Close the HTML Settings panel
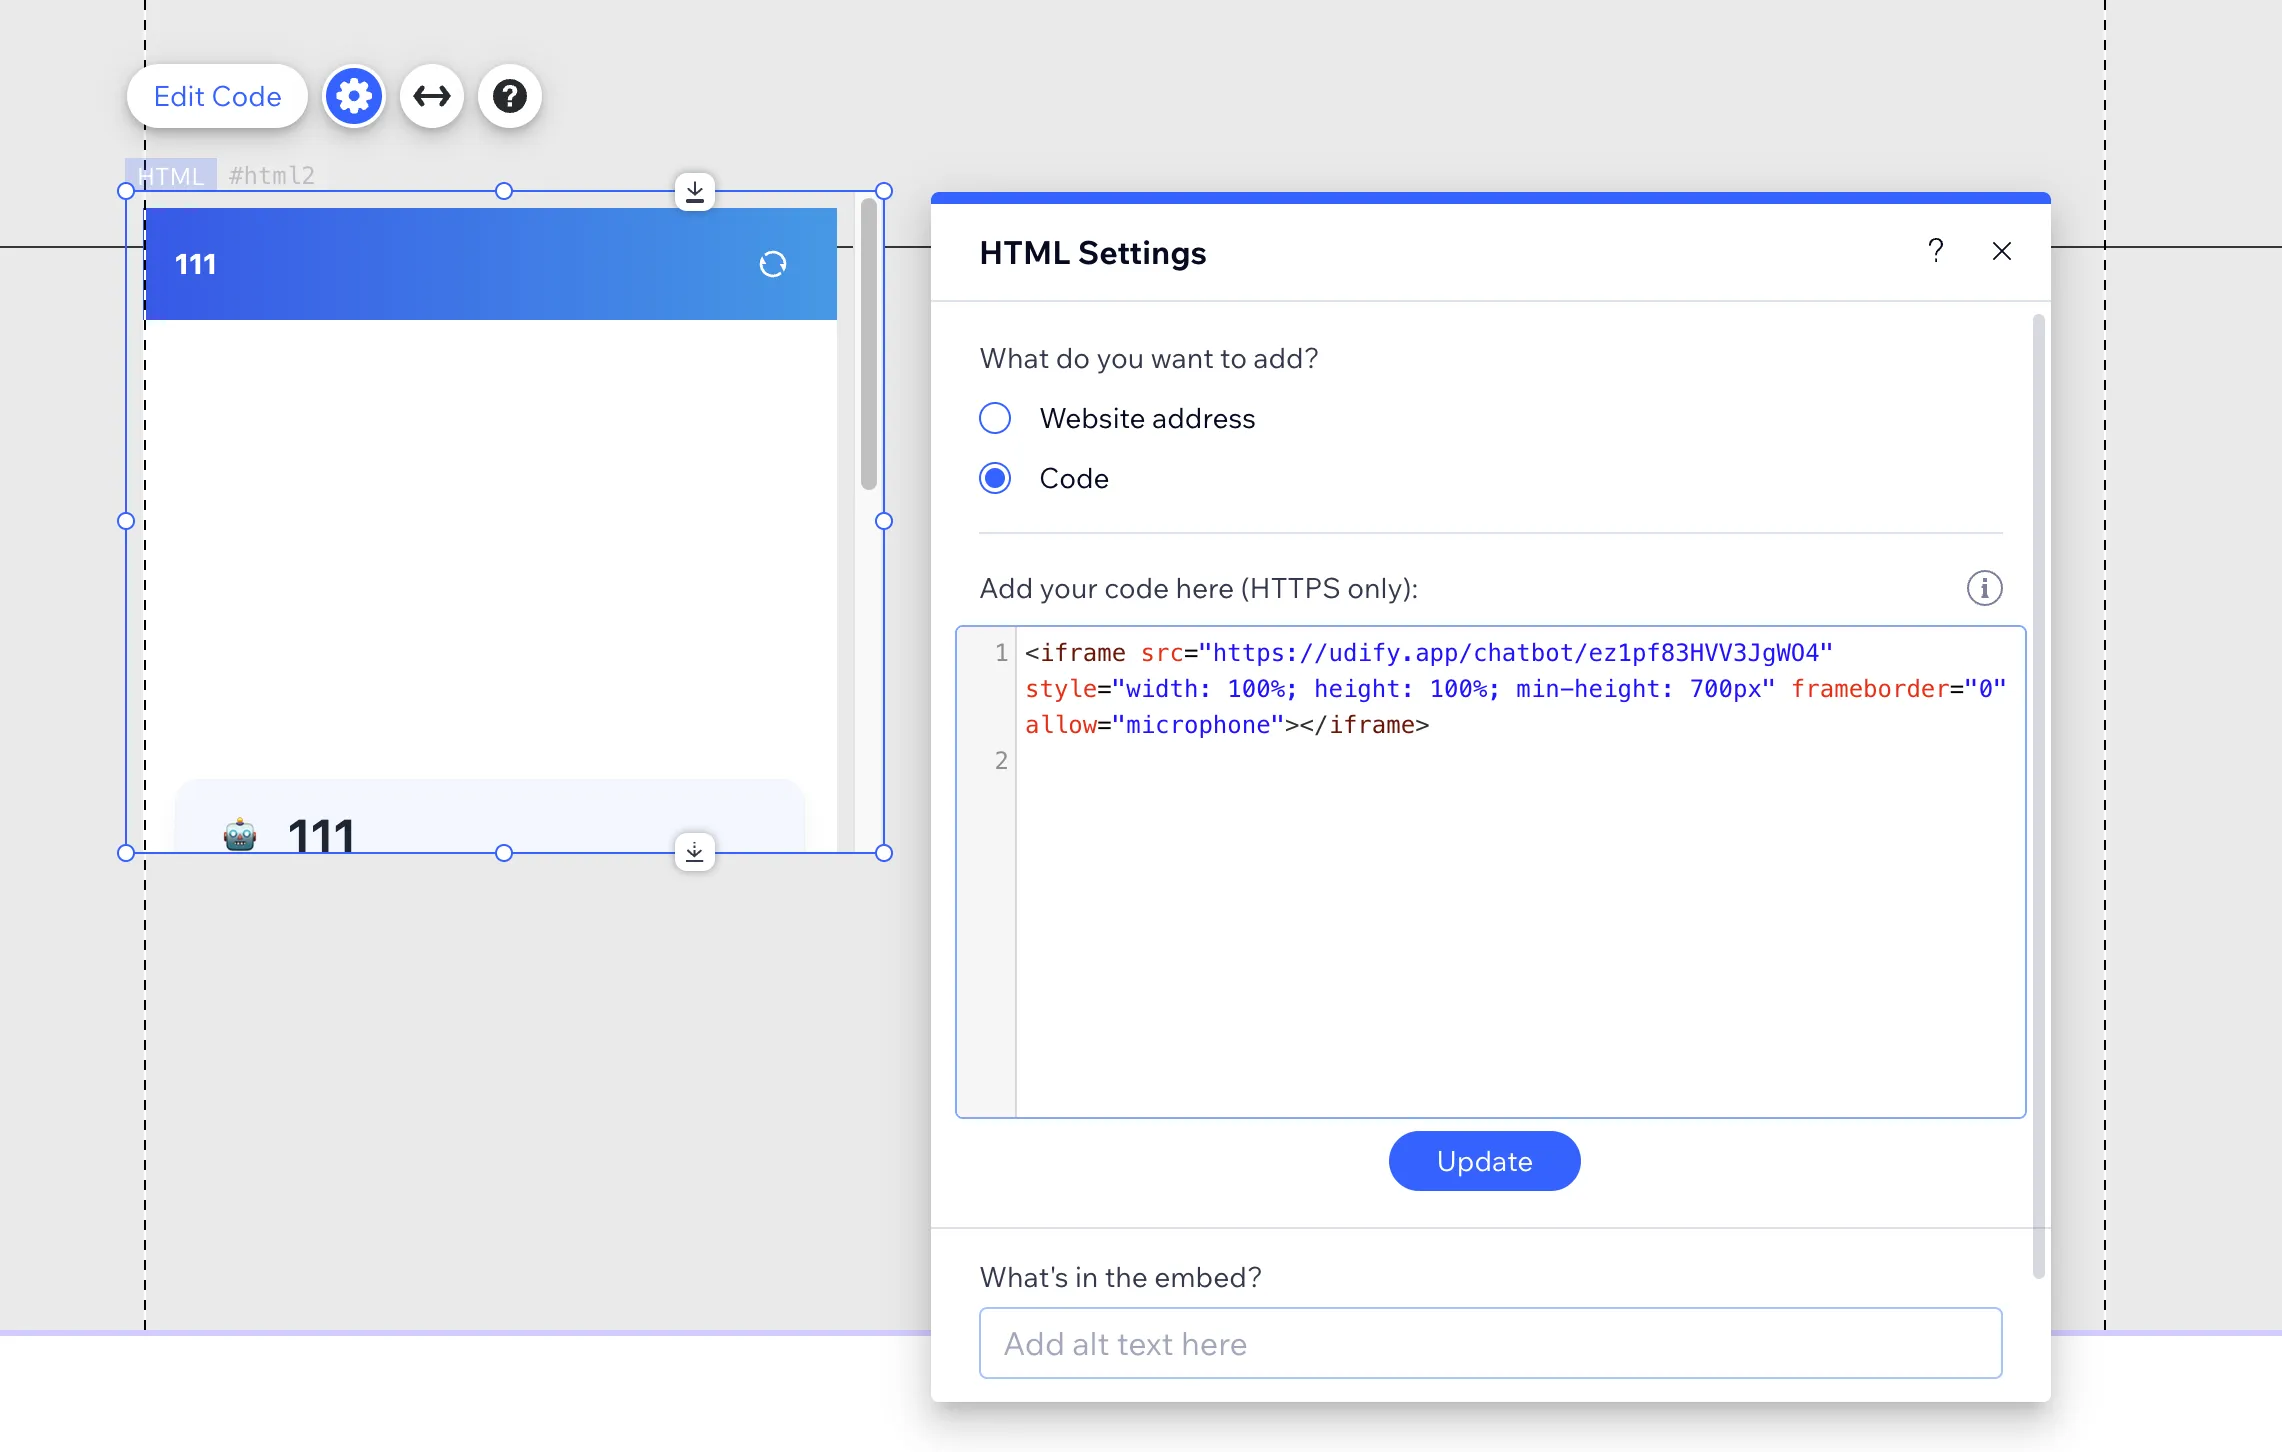 pos(2001,251)
